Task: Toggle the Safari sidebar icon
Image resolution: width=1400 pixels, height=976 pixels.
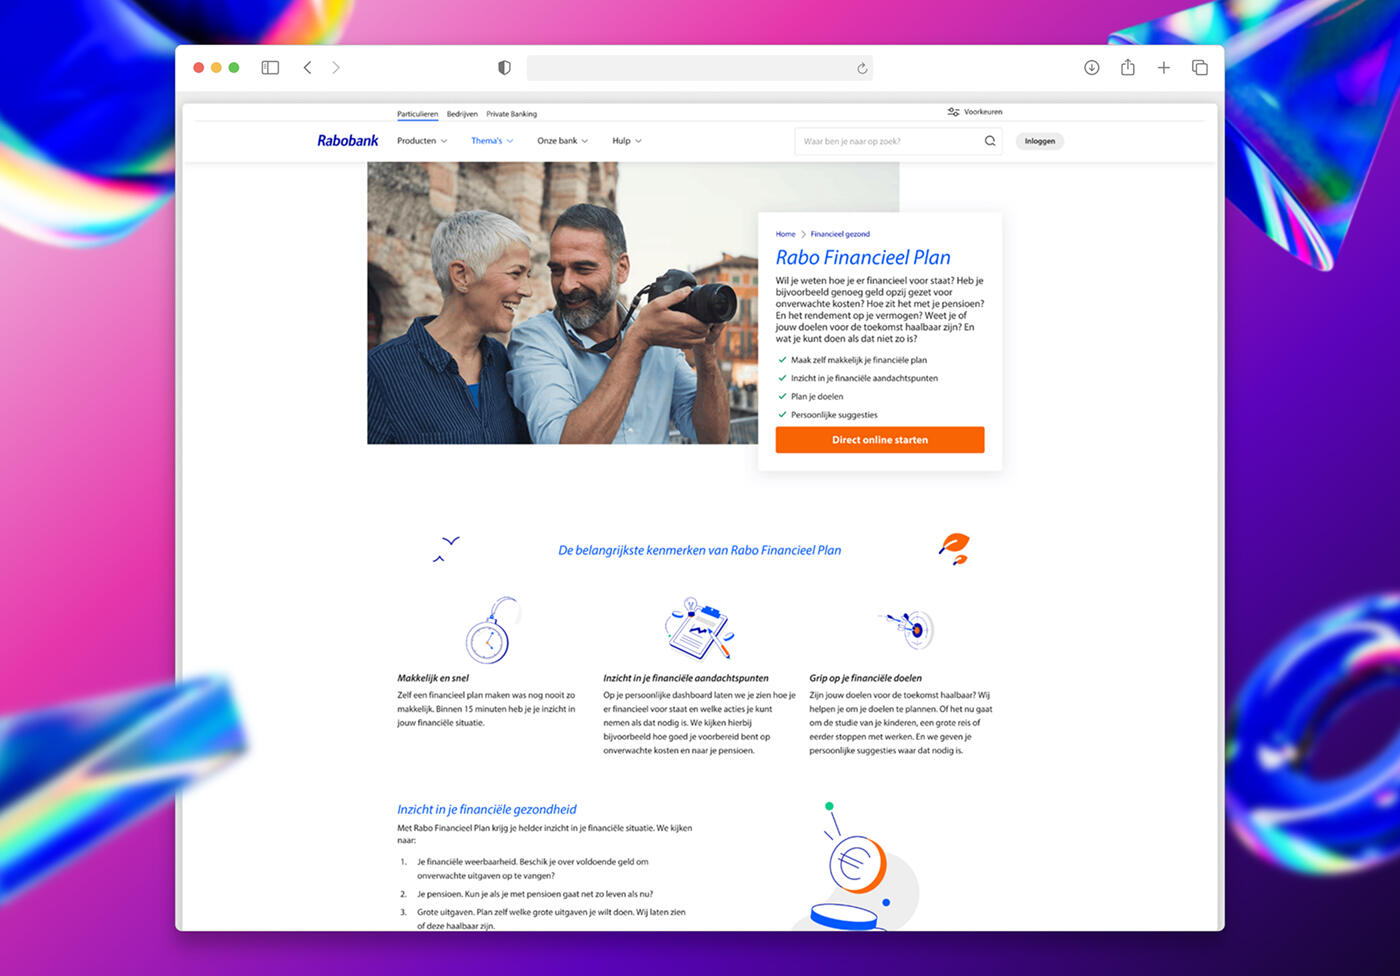Action: click(270, 68)
